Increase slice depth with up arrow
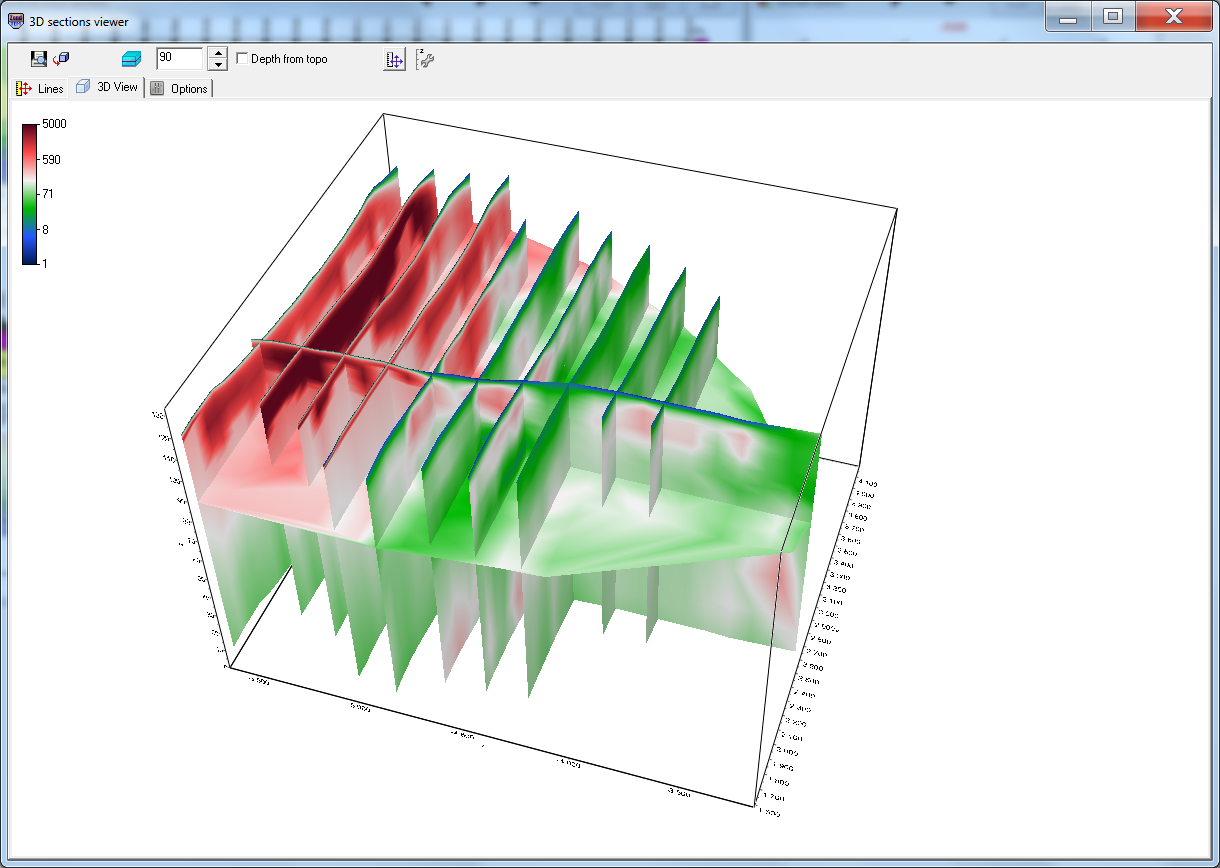The image size is (1220, 868). (x=217, y=53)
